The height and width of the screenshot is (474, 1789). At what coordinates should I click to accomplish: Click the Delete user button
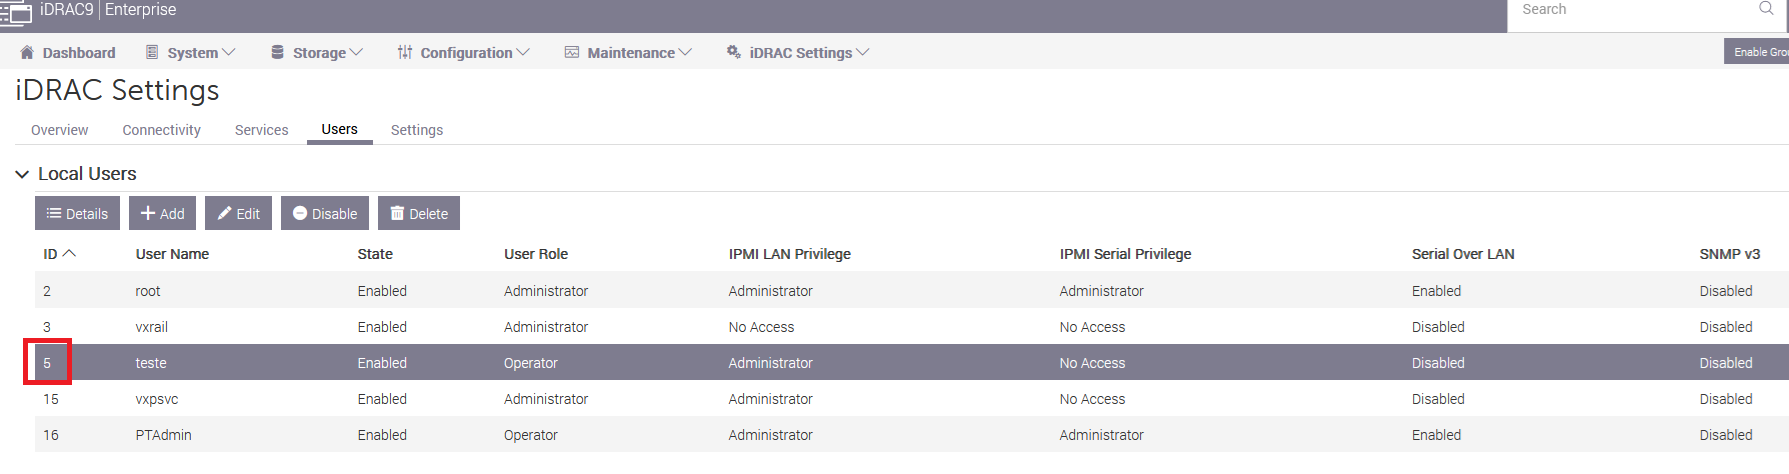pos(418,214)
